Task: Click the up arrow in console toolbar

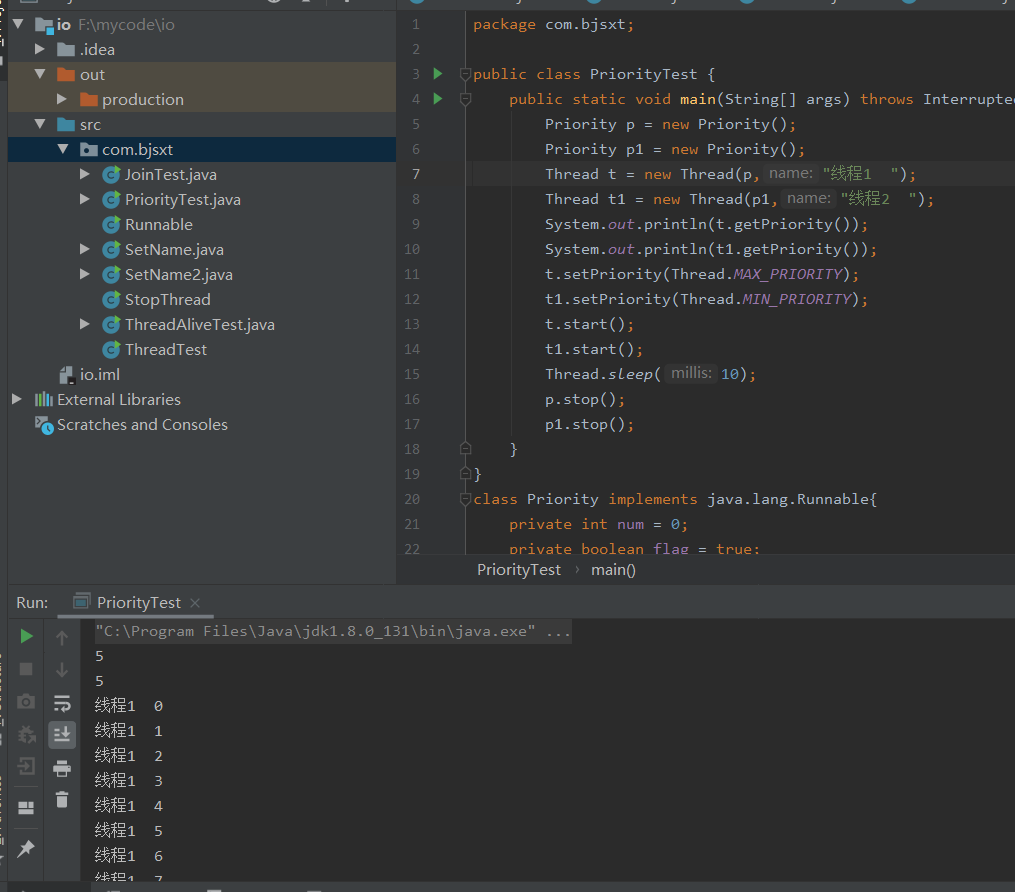Action: coord(62,638)
